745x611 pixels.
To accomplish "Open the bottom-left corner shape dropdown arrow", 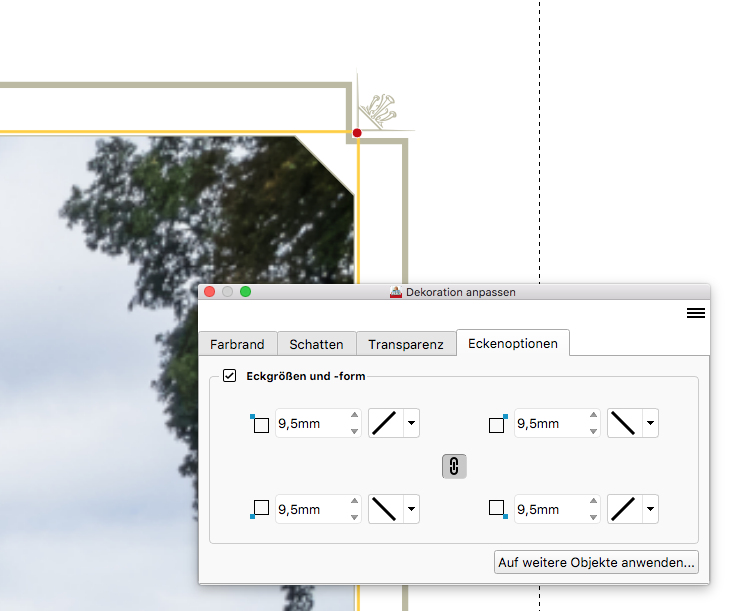I will [x=411, y=509].
